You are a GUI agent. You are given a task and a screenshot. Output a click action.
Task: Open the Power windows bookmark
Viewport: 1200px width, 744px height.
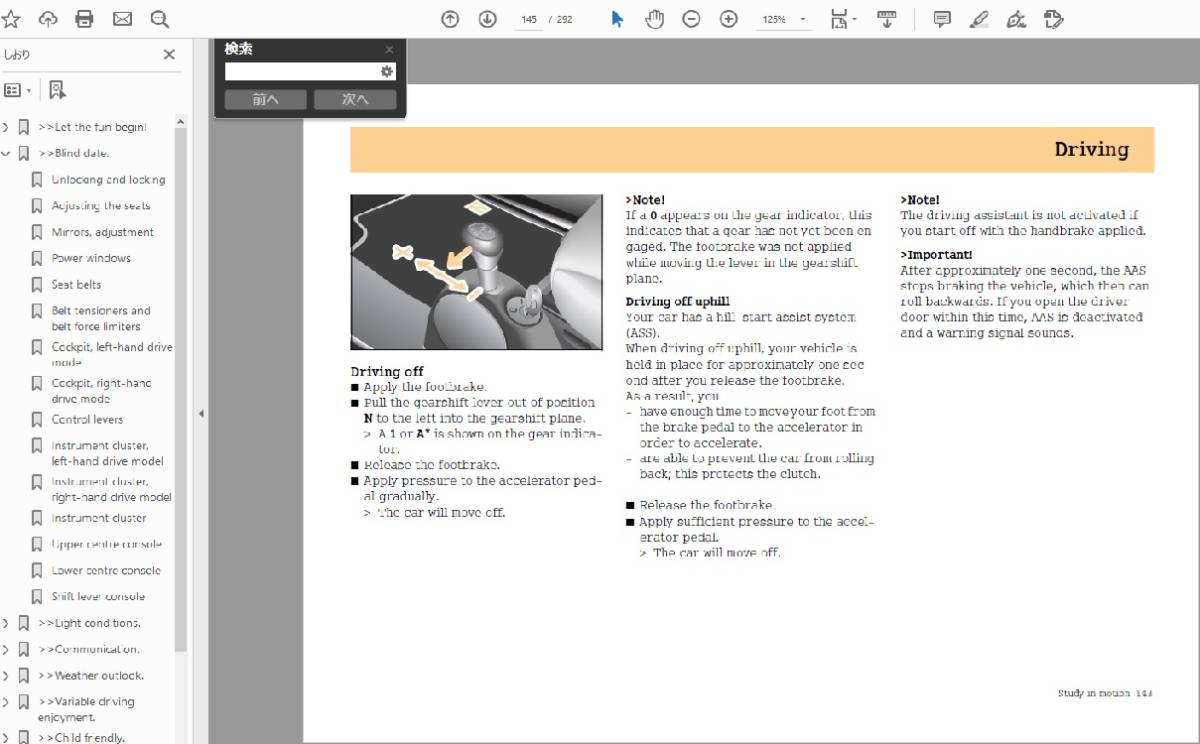click(91, 258)
